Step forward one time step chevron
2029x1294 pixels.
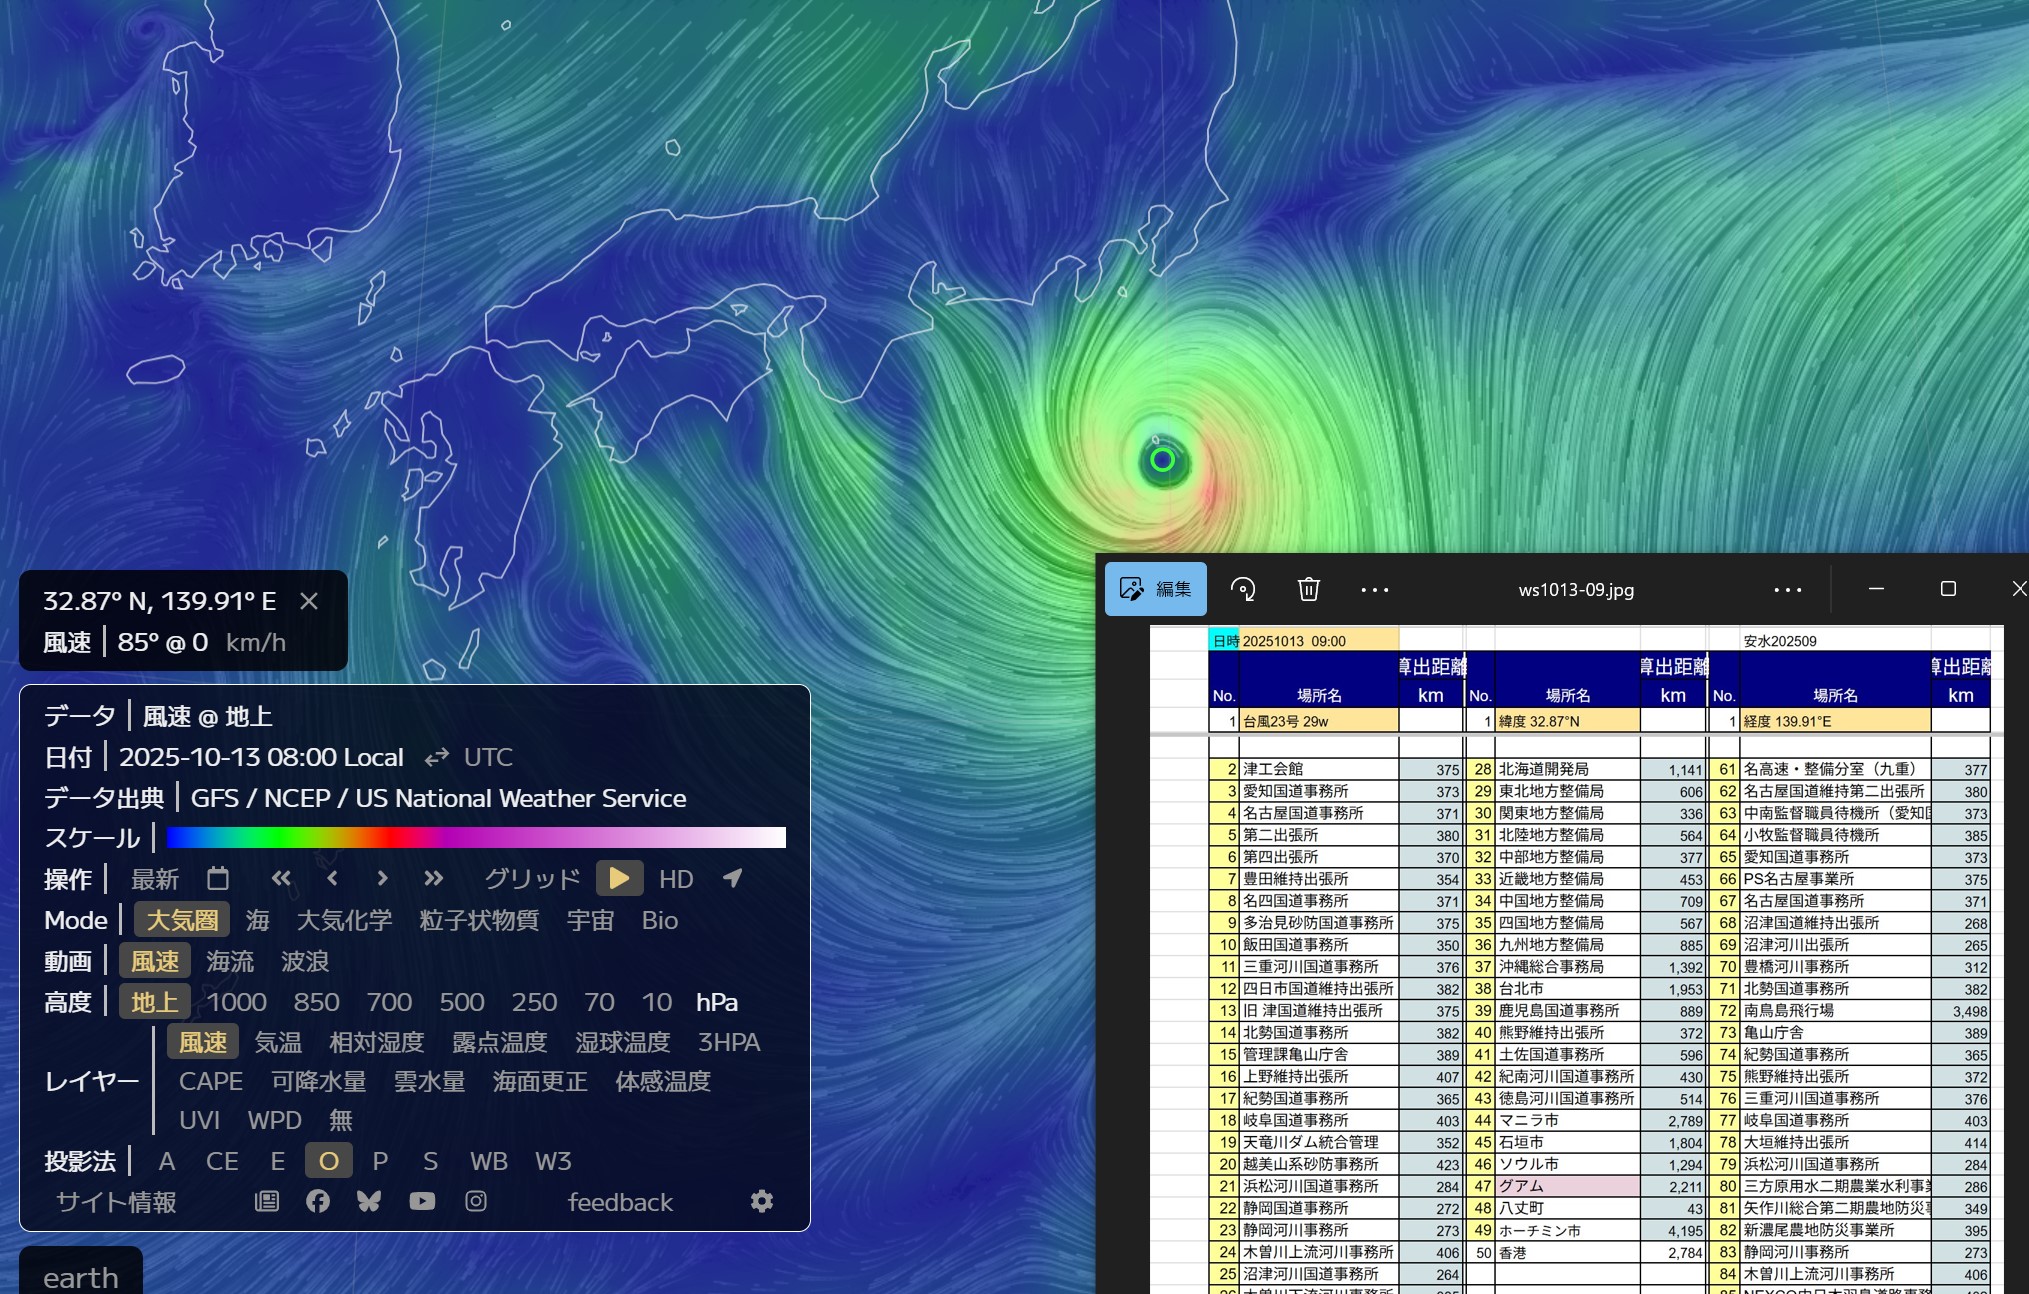pyautogui.click(x=382, y=879)
